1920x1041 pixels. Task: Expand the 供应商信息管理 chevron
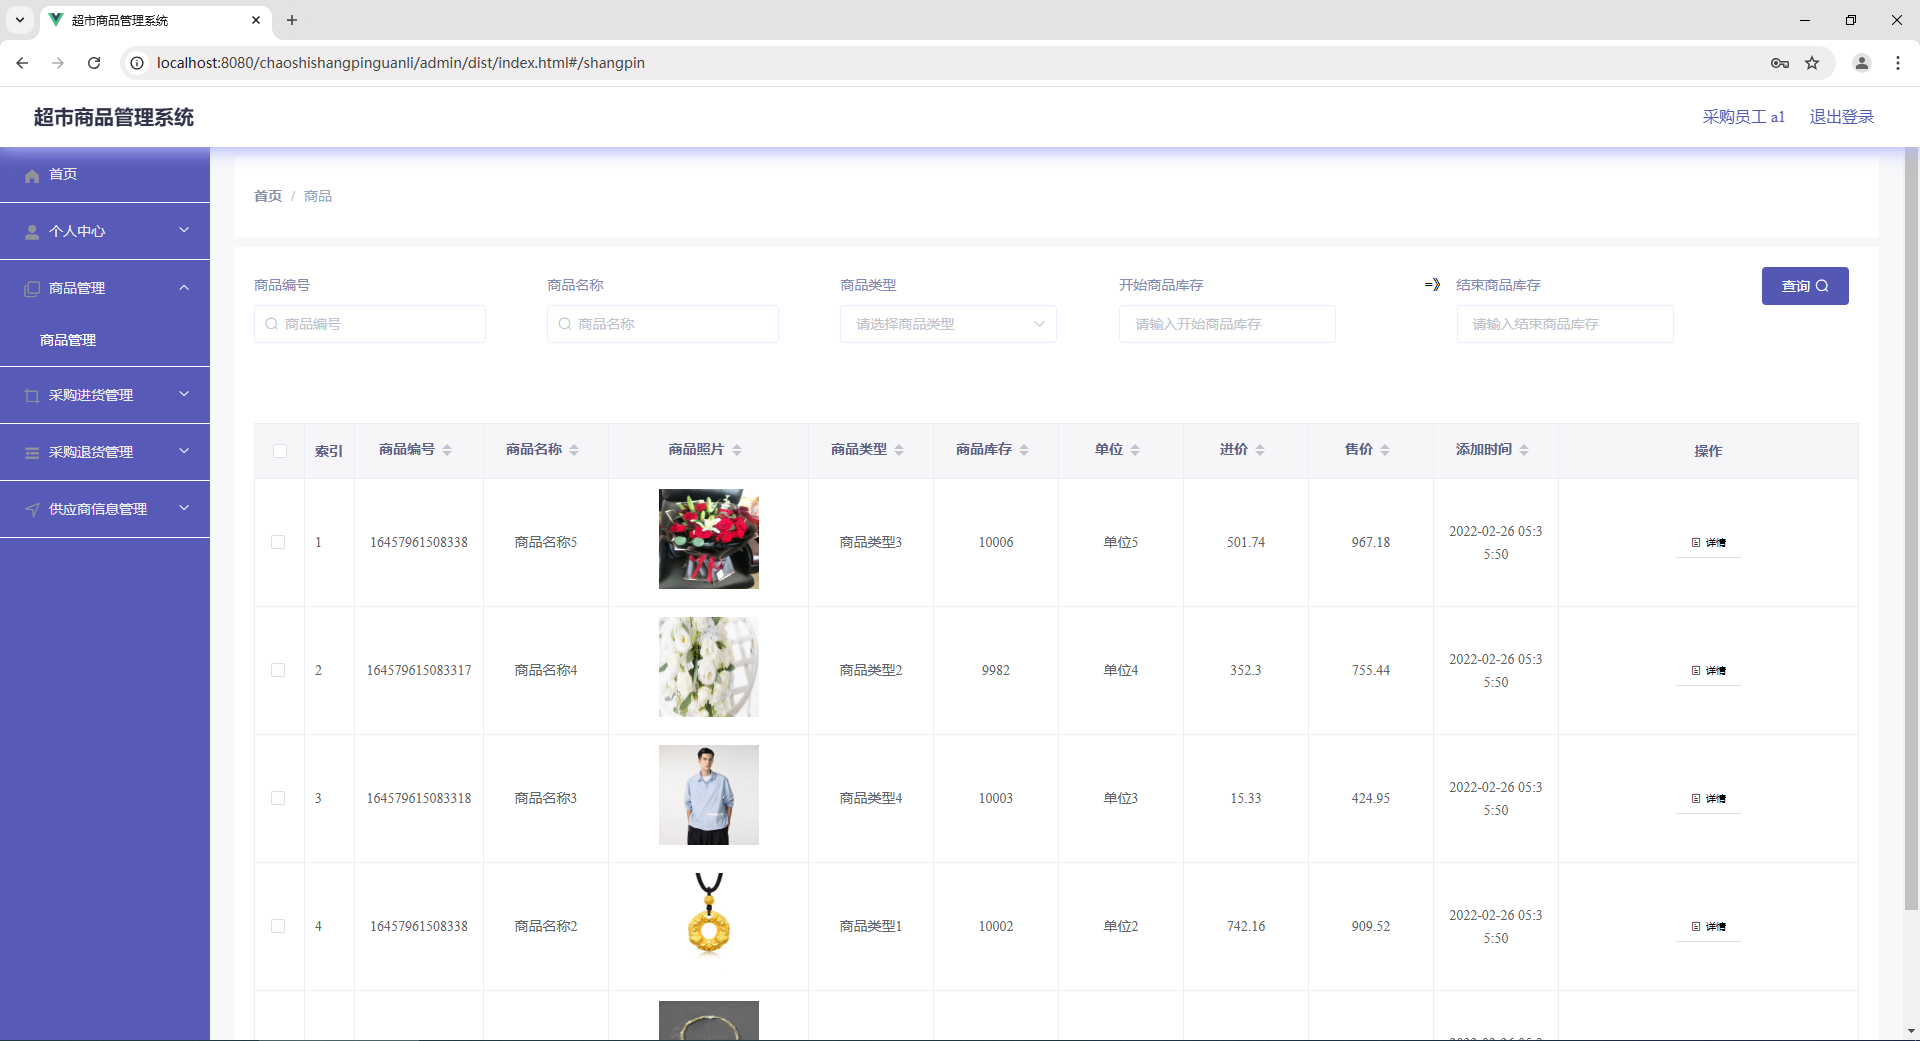pyautogui.click(x=184, y=509)
